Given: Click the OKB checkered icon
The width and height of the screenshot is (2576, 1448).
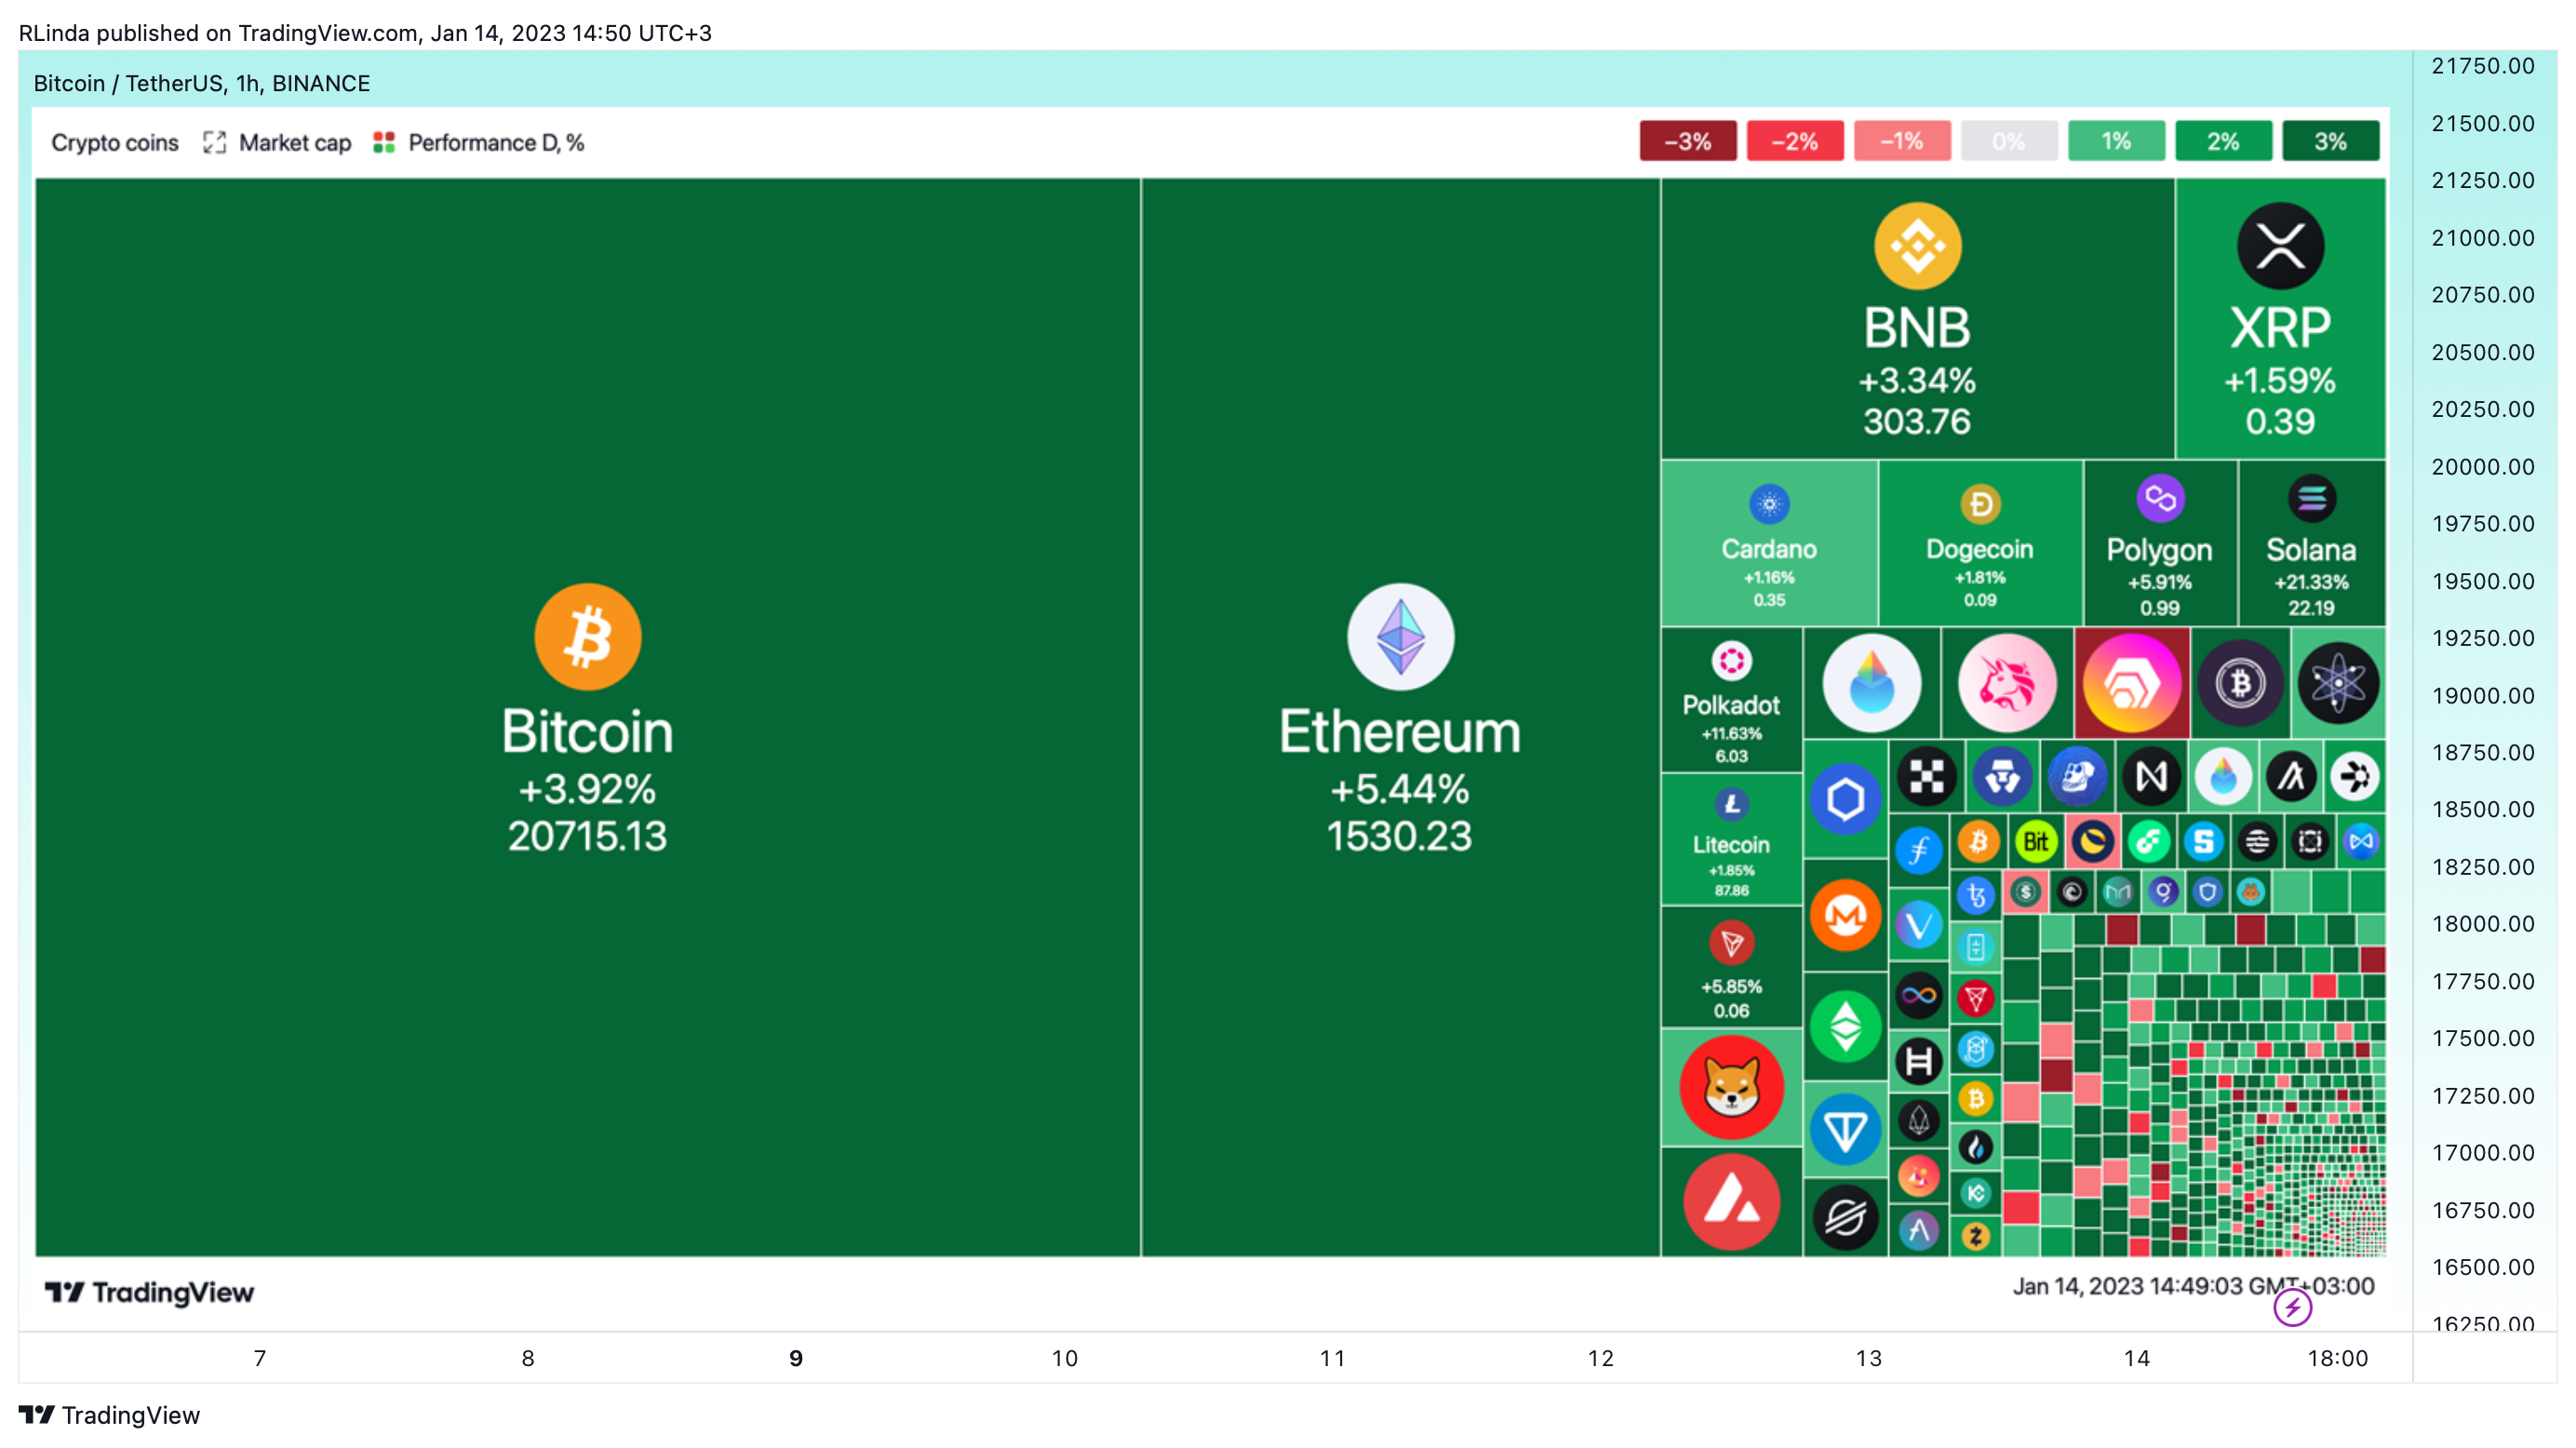Looking at the screenshot, I should click(1926, 776).
